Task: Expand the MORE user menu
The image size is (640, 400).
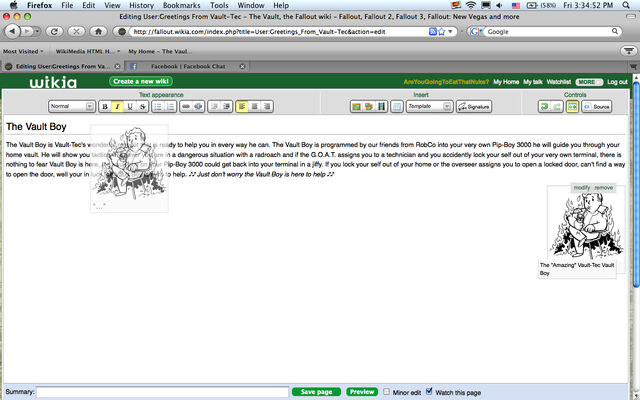Action: 589,82
